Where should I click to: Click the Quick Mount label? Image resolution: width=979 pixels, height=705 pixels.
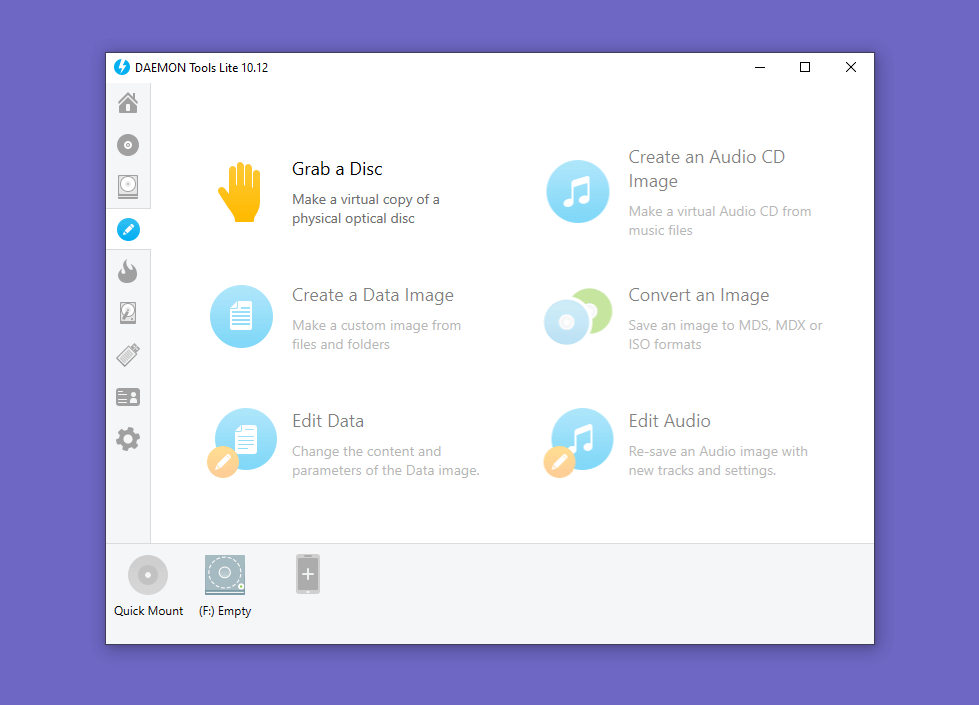[x=149, y=611]
